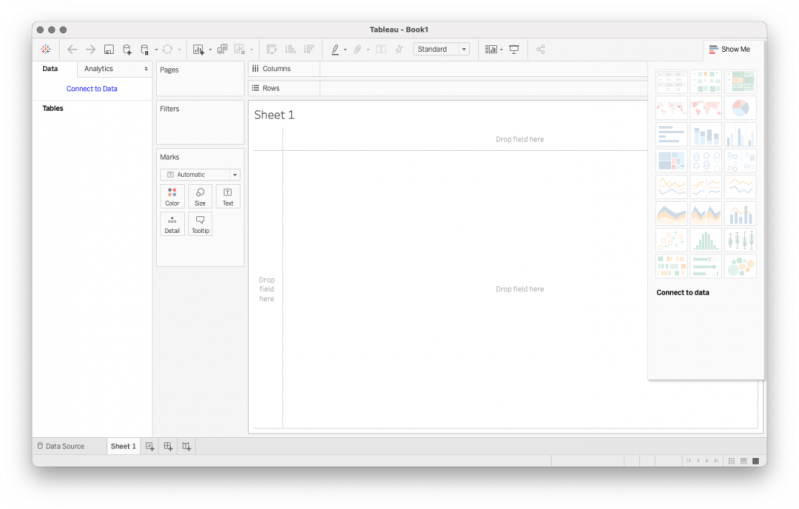Image resolution: width=799 pixels, height=509 pixels.
Task: Click the Rows shelf drop area
Action: point(484,88)
